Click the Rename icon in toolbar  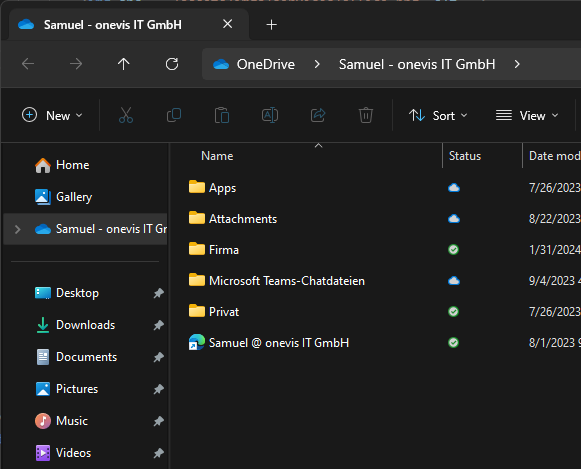tap(270, 115)
